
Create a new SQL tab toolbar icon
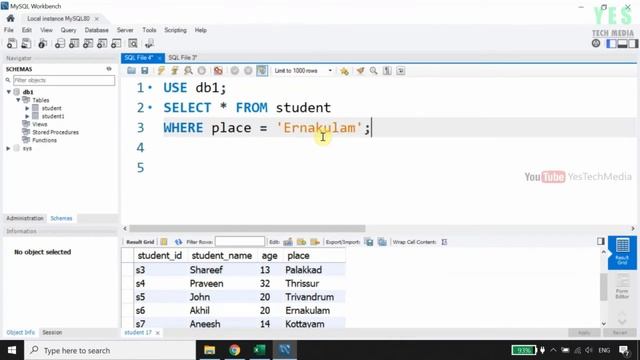tap(12, 43)
